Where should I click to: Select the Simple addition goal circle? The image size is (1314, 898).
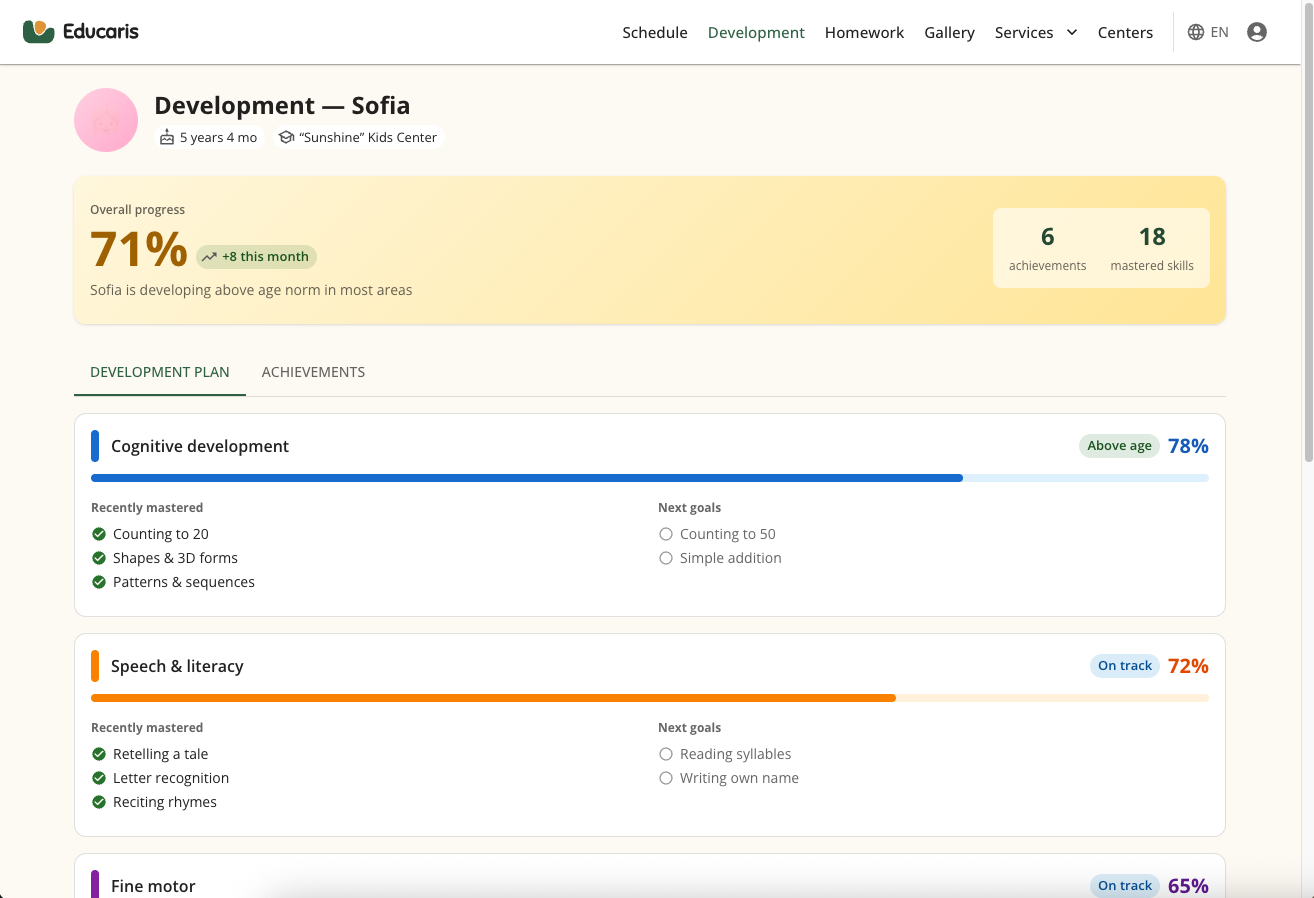(666, 558)
